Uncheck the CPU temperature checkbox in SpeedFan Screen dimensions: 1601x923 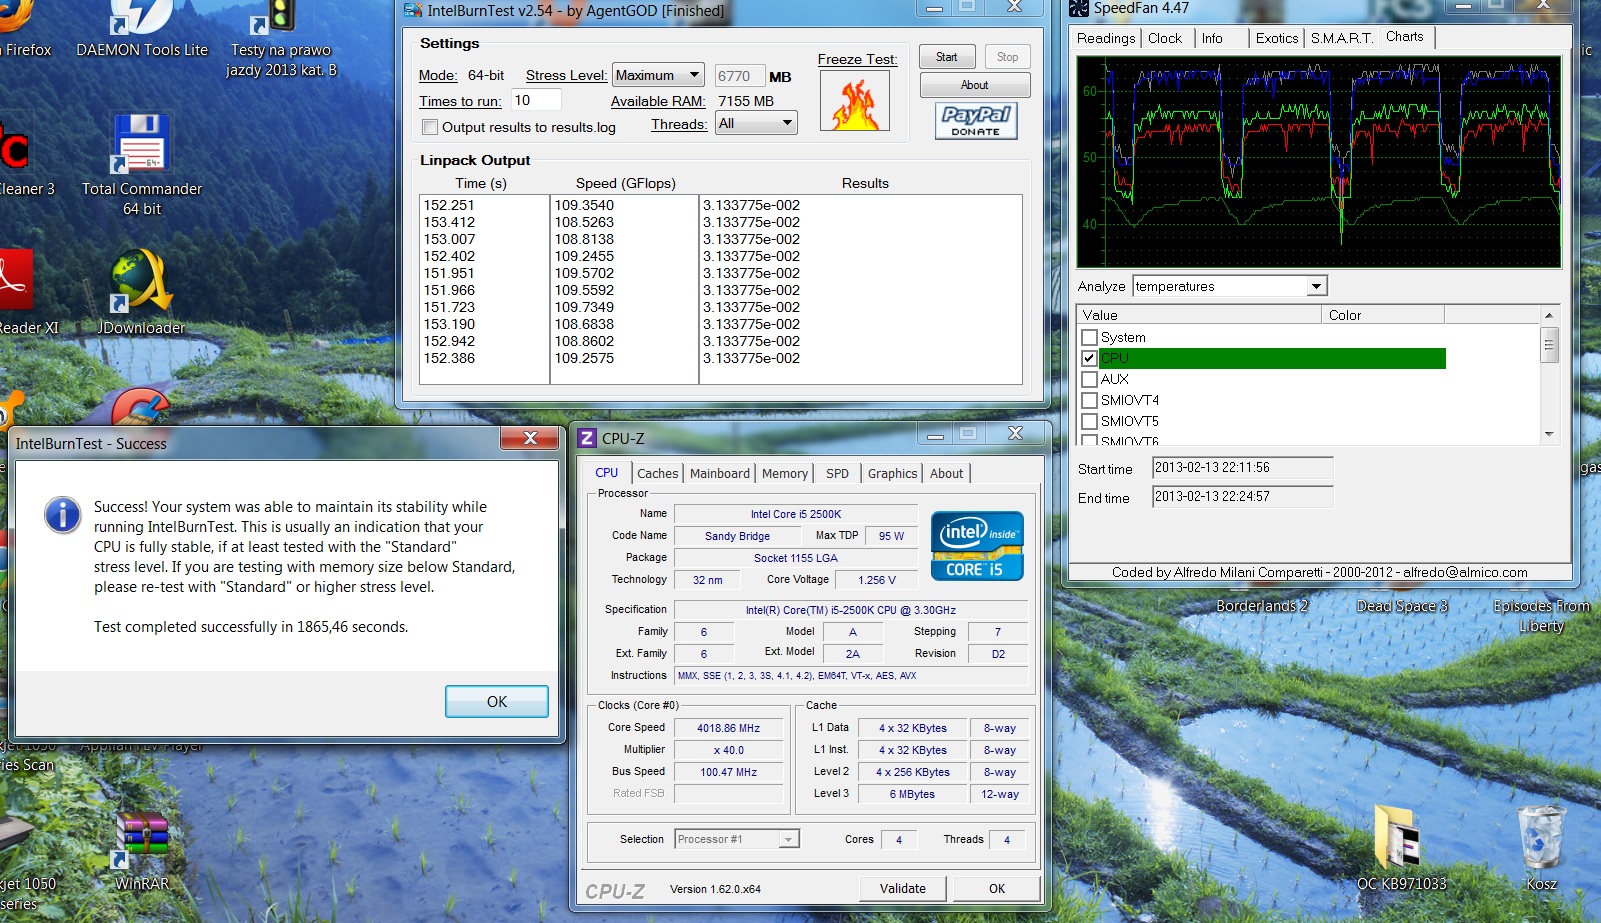pos(1090,358)
